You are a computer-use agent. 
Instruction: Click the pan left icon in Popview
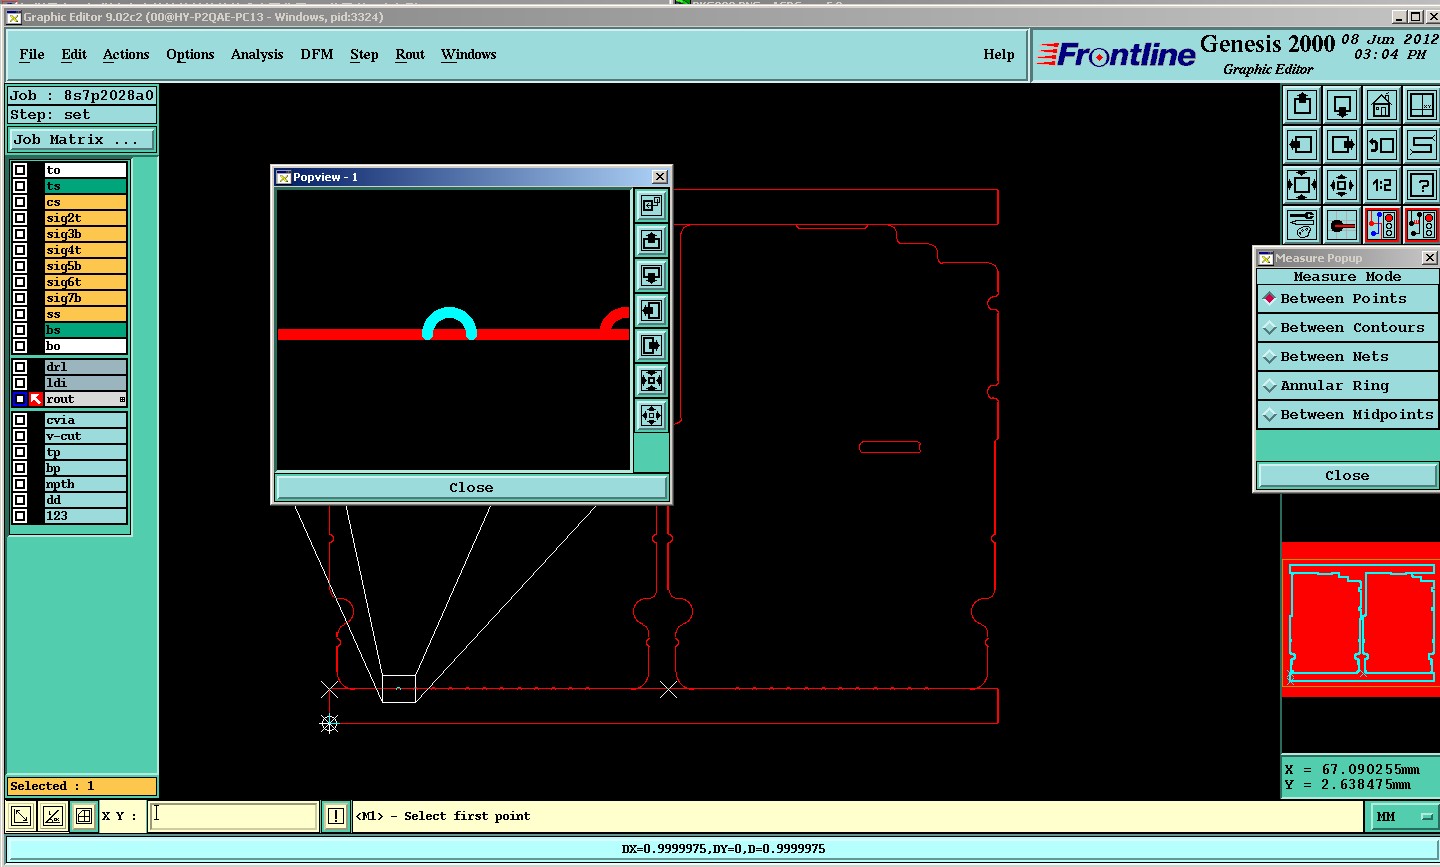[651, 311]
